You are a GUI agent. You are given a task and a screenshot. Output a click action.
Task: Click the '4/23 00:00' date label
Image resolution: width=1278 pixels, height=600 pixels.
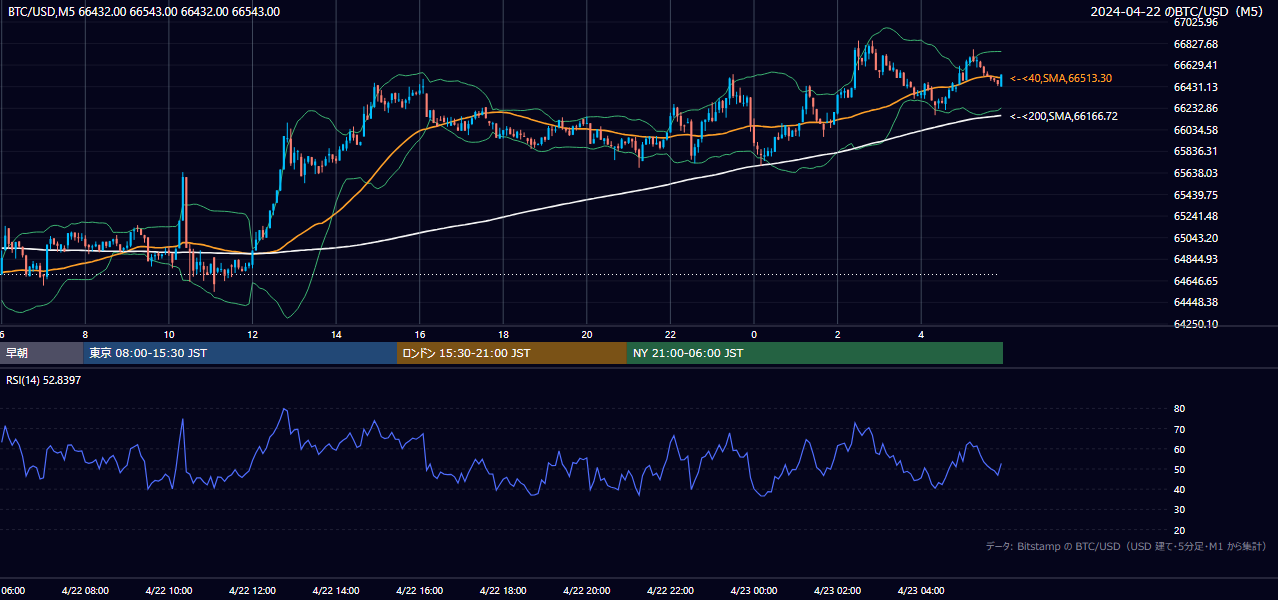(x=754, y=591)
